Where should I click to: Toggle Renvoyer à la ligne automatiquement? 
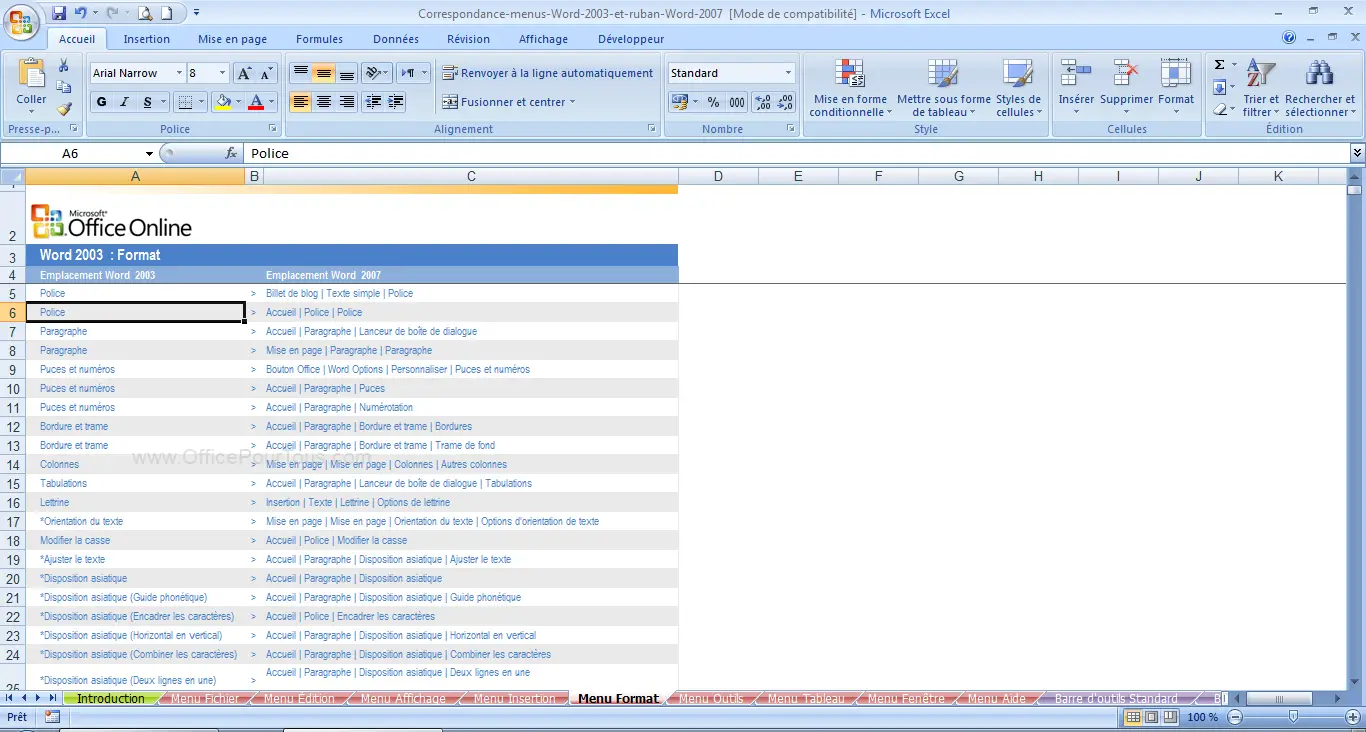pyautogui.click(x=548, y=73)
